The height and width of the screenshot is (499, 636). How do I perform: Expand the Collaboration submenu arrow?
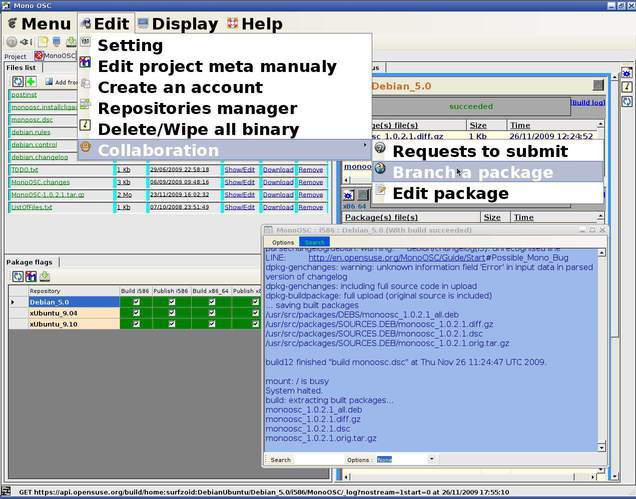365,145
